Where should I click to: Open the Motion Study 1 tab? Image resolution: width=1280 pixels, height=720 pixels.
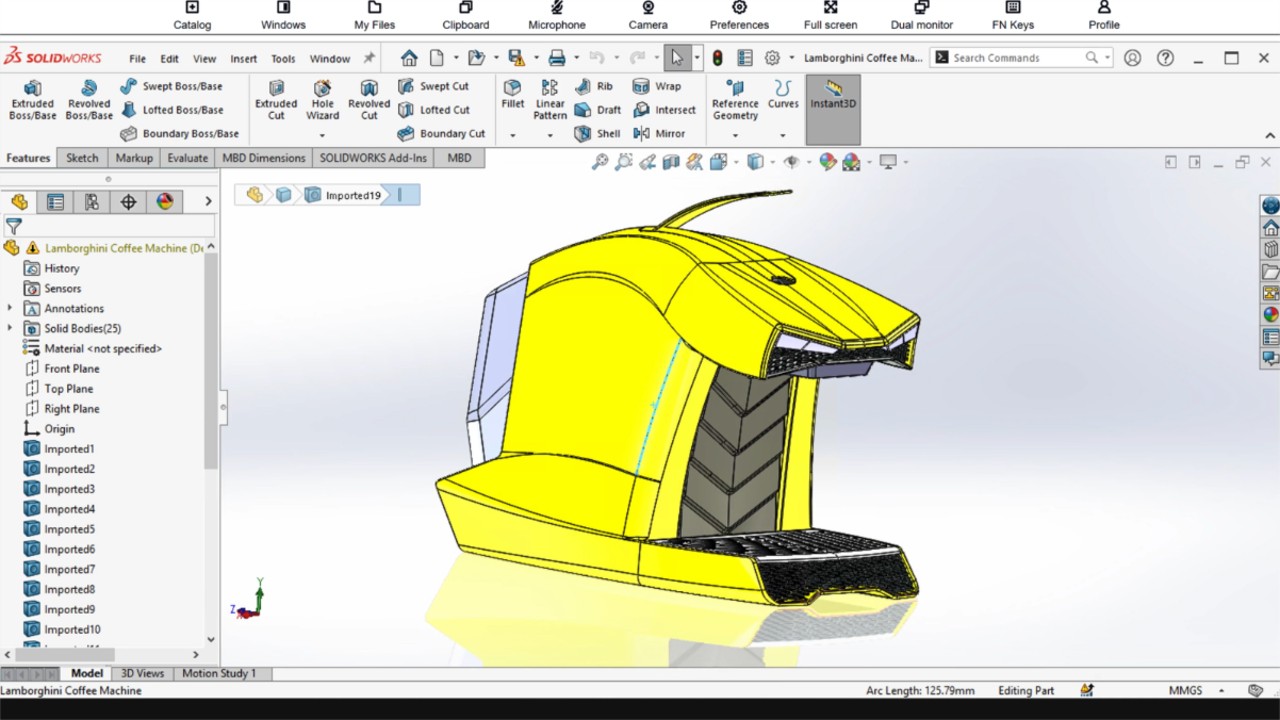219,673
